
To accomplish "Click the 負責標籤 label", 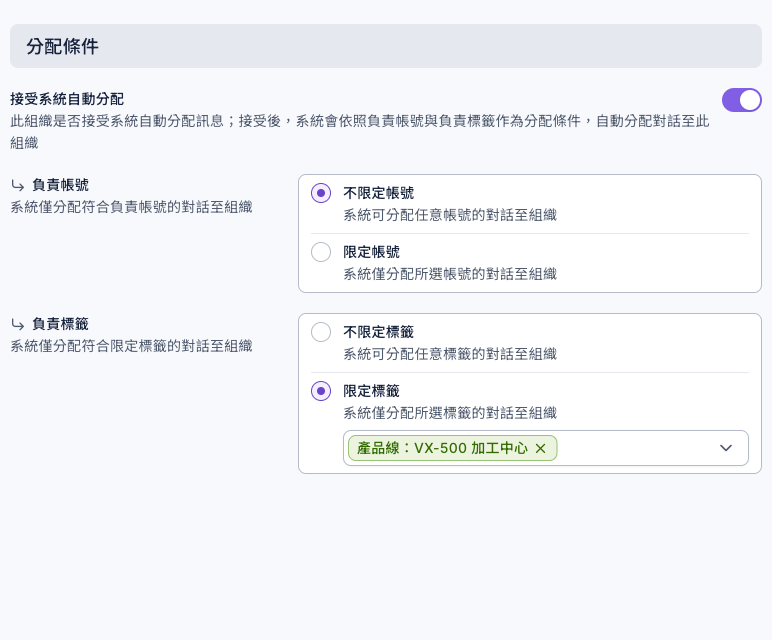I will click(x=60, y=324).
